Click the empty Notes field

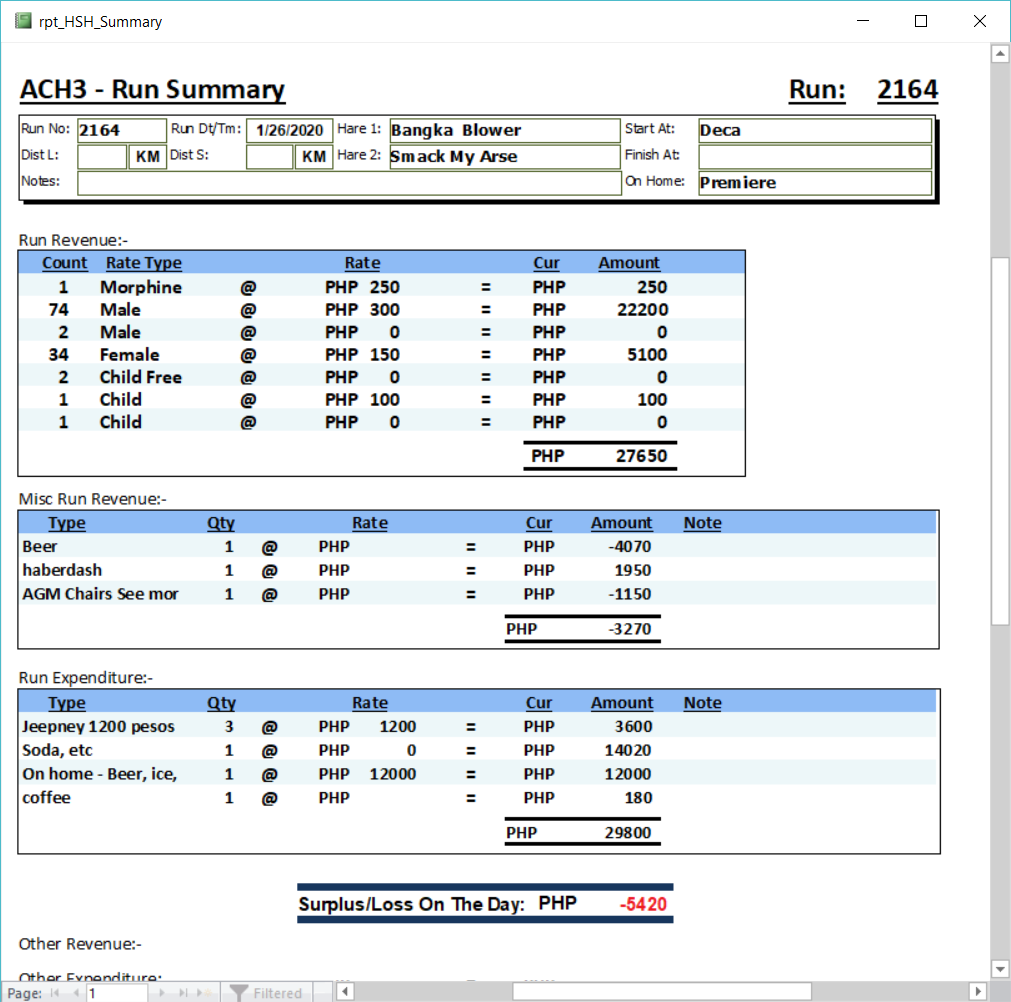(349, 183)
